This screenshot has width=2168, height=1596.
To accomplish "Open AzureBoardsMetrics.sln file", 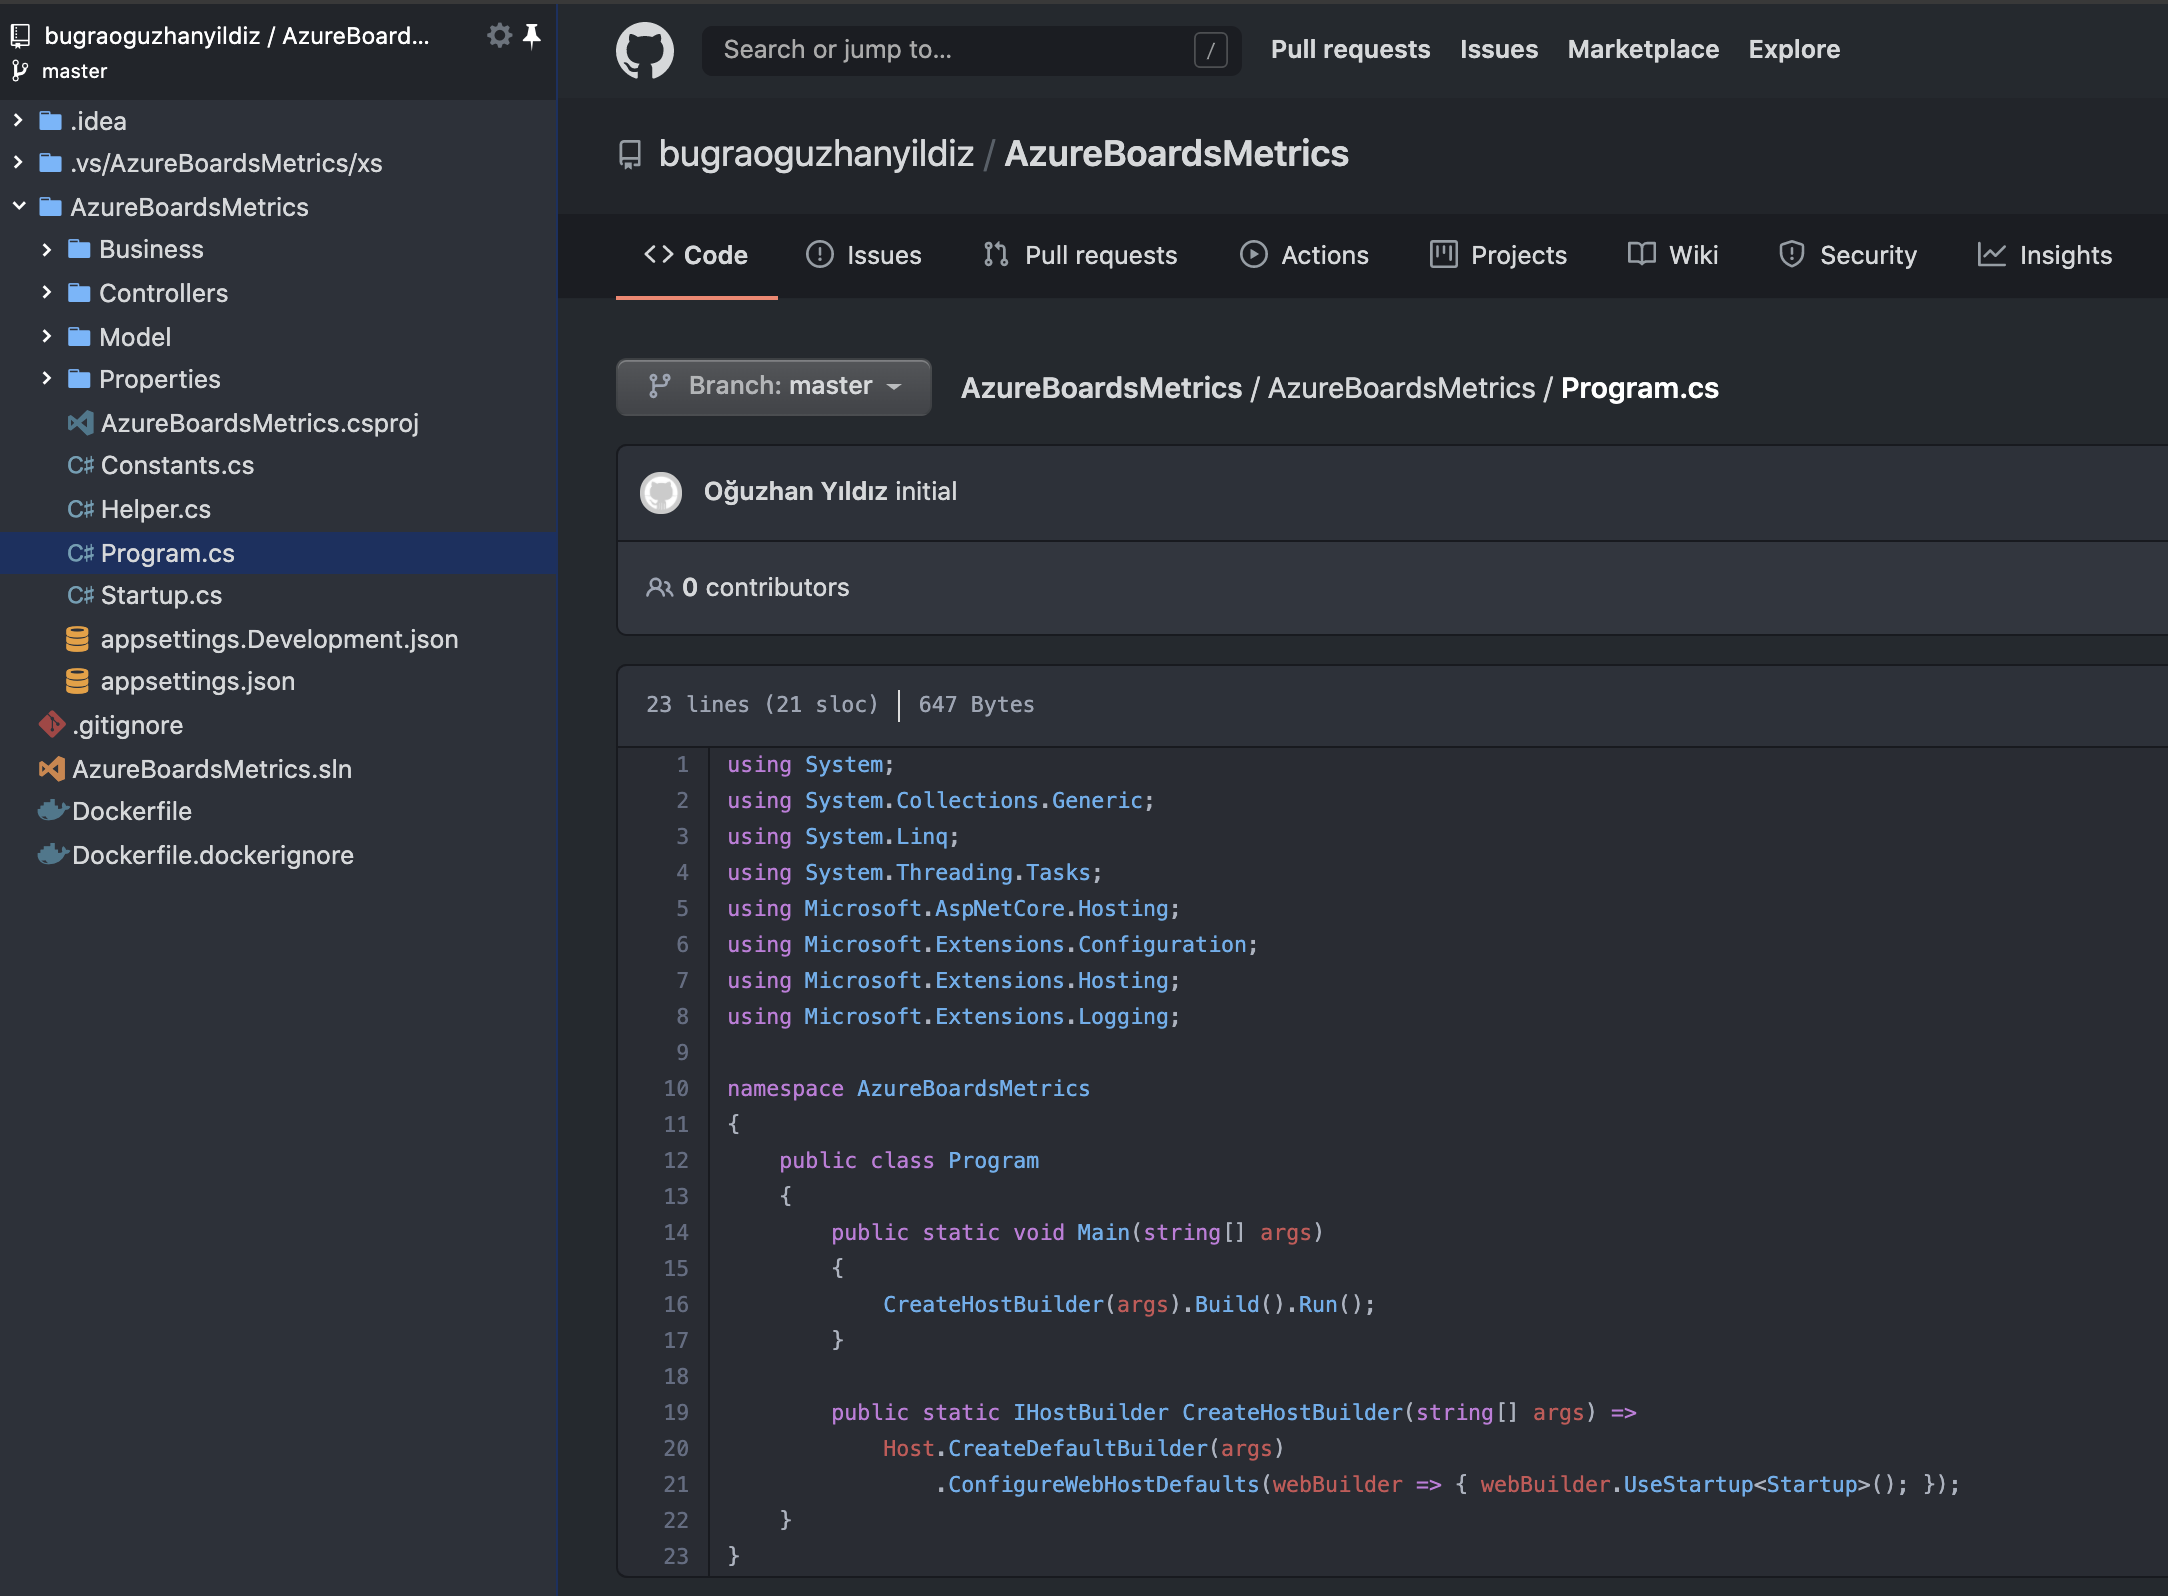I will [212, 769].
